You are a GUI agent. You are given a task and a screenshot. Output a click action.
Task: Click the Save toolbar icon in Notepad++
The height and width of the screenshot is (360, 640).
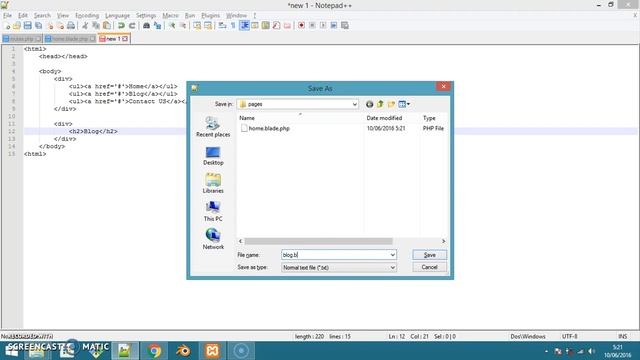click(x=27, y=26)
